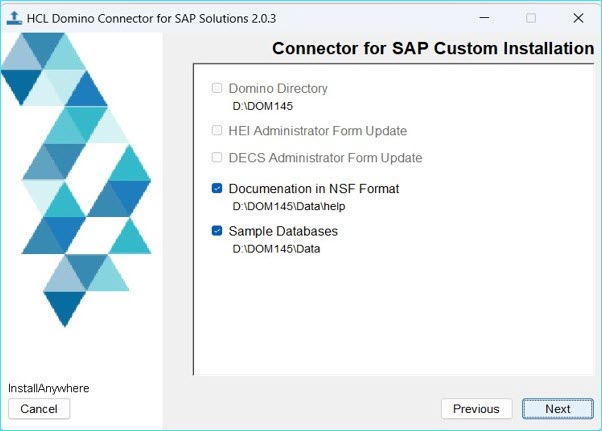Close the Domino Connector installer window

[x=578, y=18]
